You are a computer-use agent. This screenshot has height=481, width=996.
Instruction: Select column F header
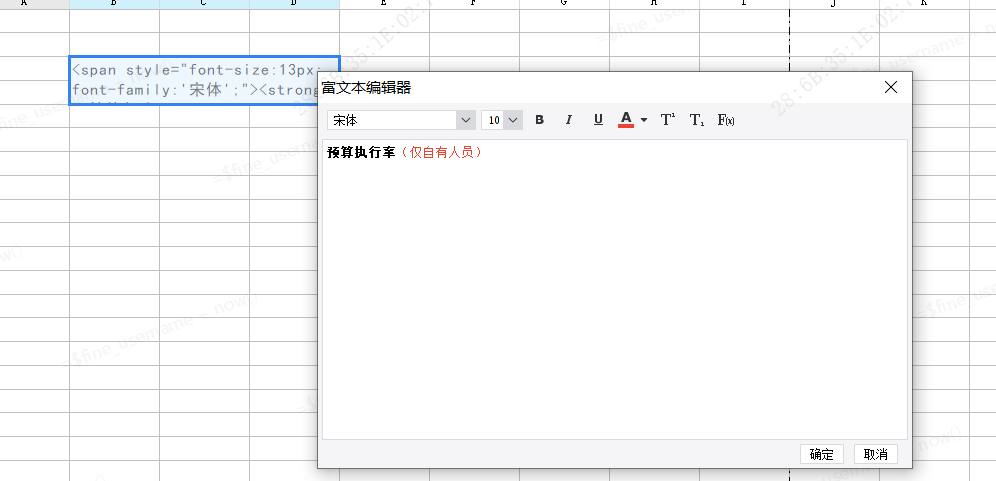click(474, 4)
